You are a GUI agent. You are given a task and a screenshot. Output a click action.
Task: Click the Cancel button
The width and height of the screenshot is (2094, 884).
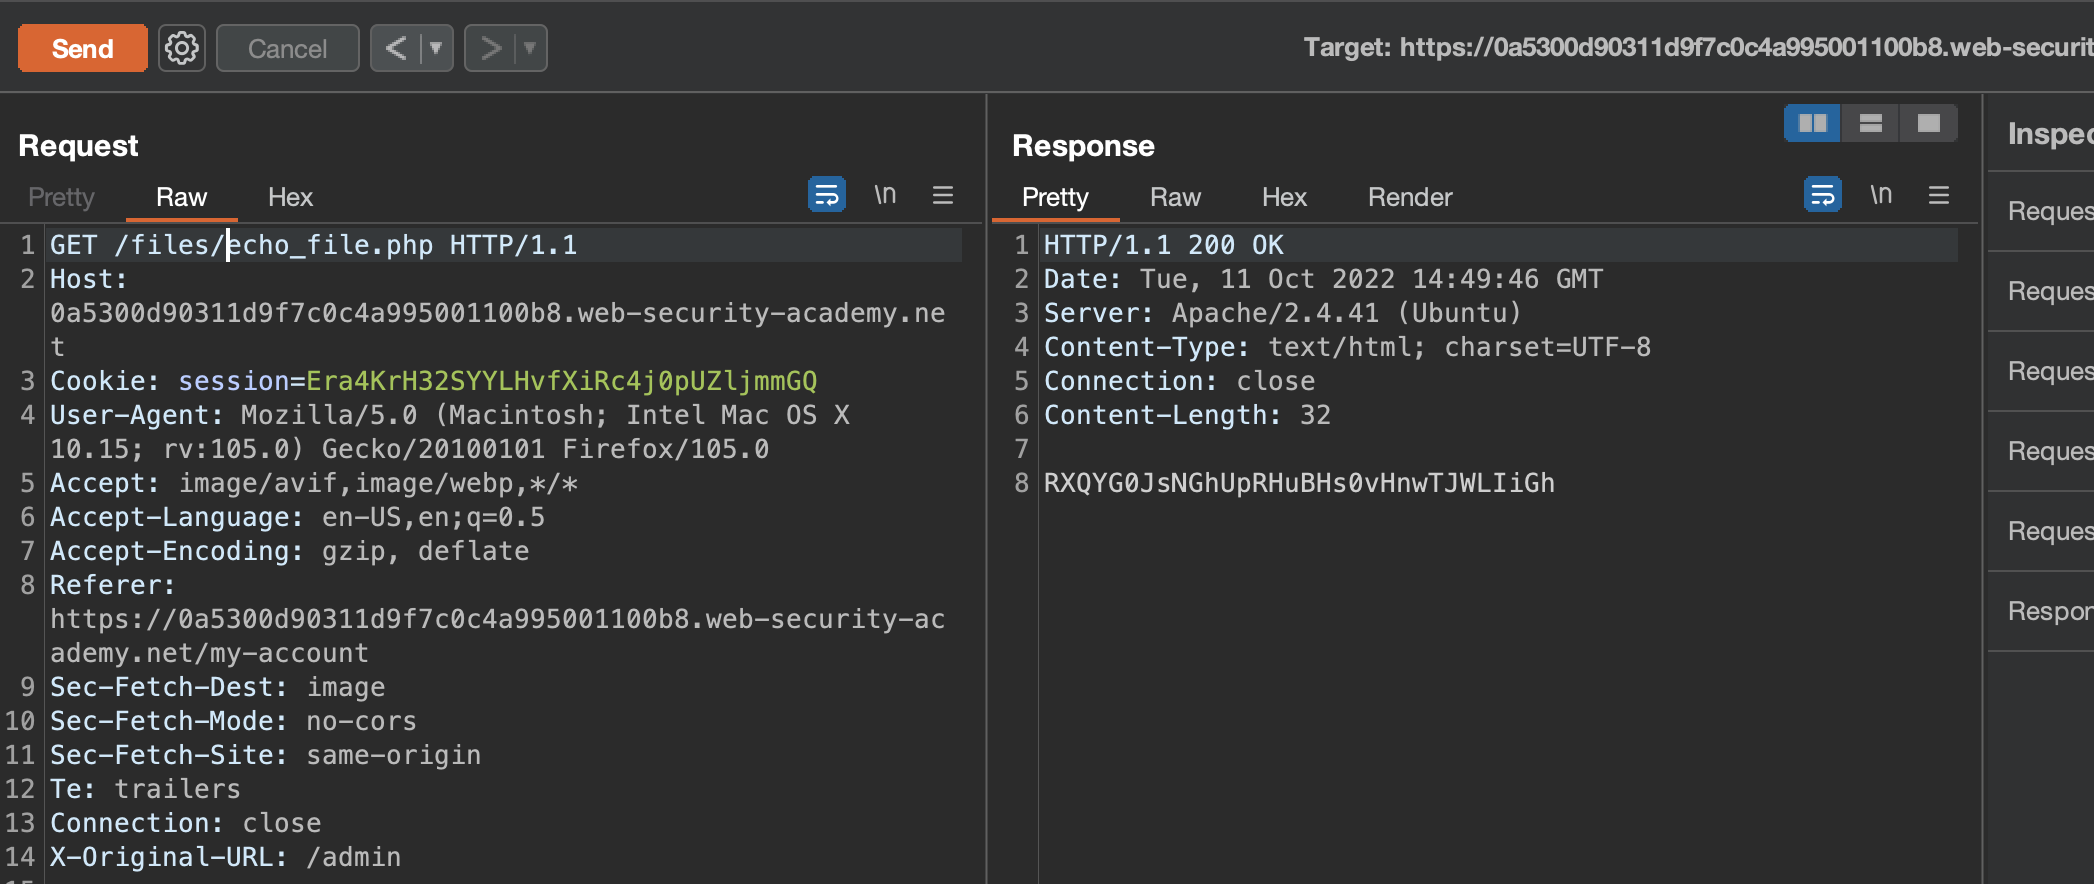tap(287, 48)
